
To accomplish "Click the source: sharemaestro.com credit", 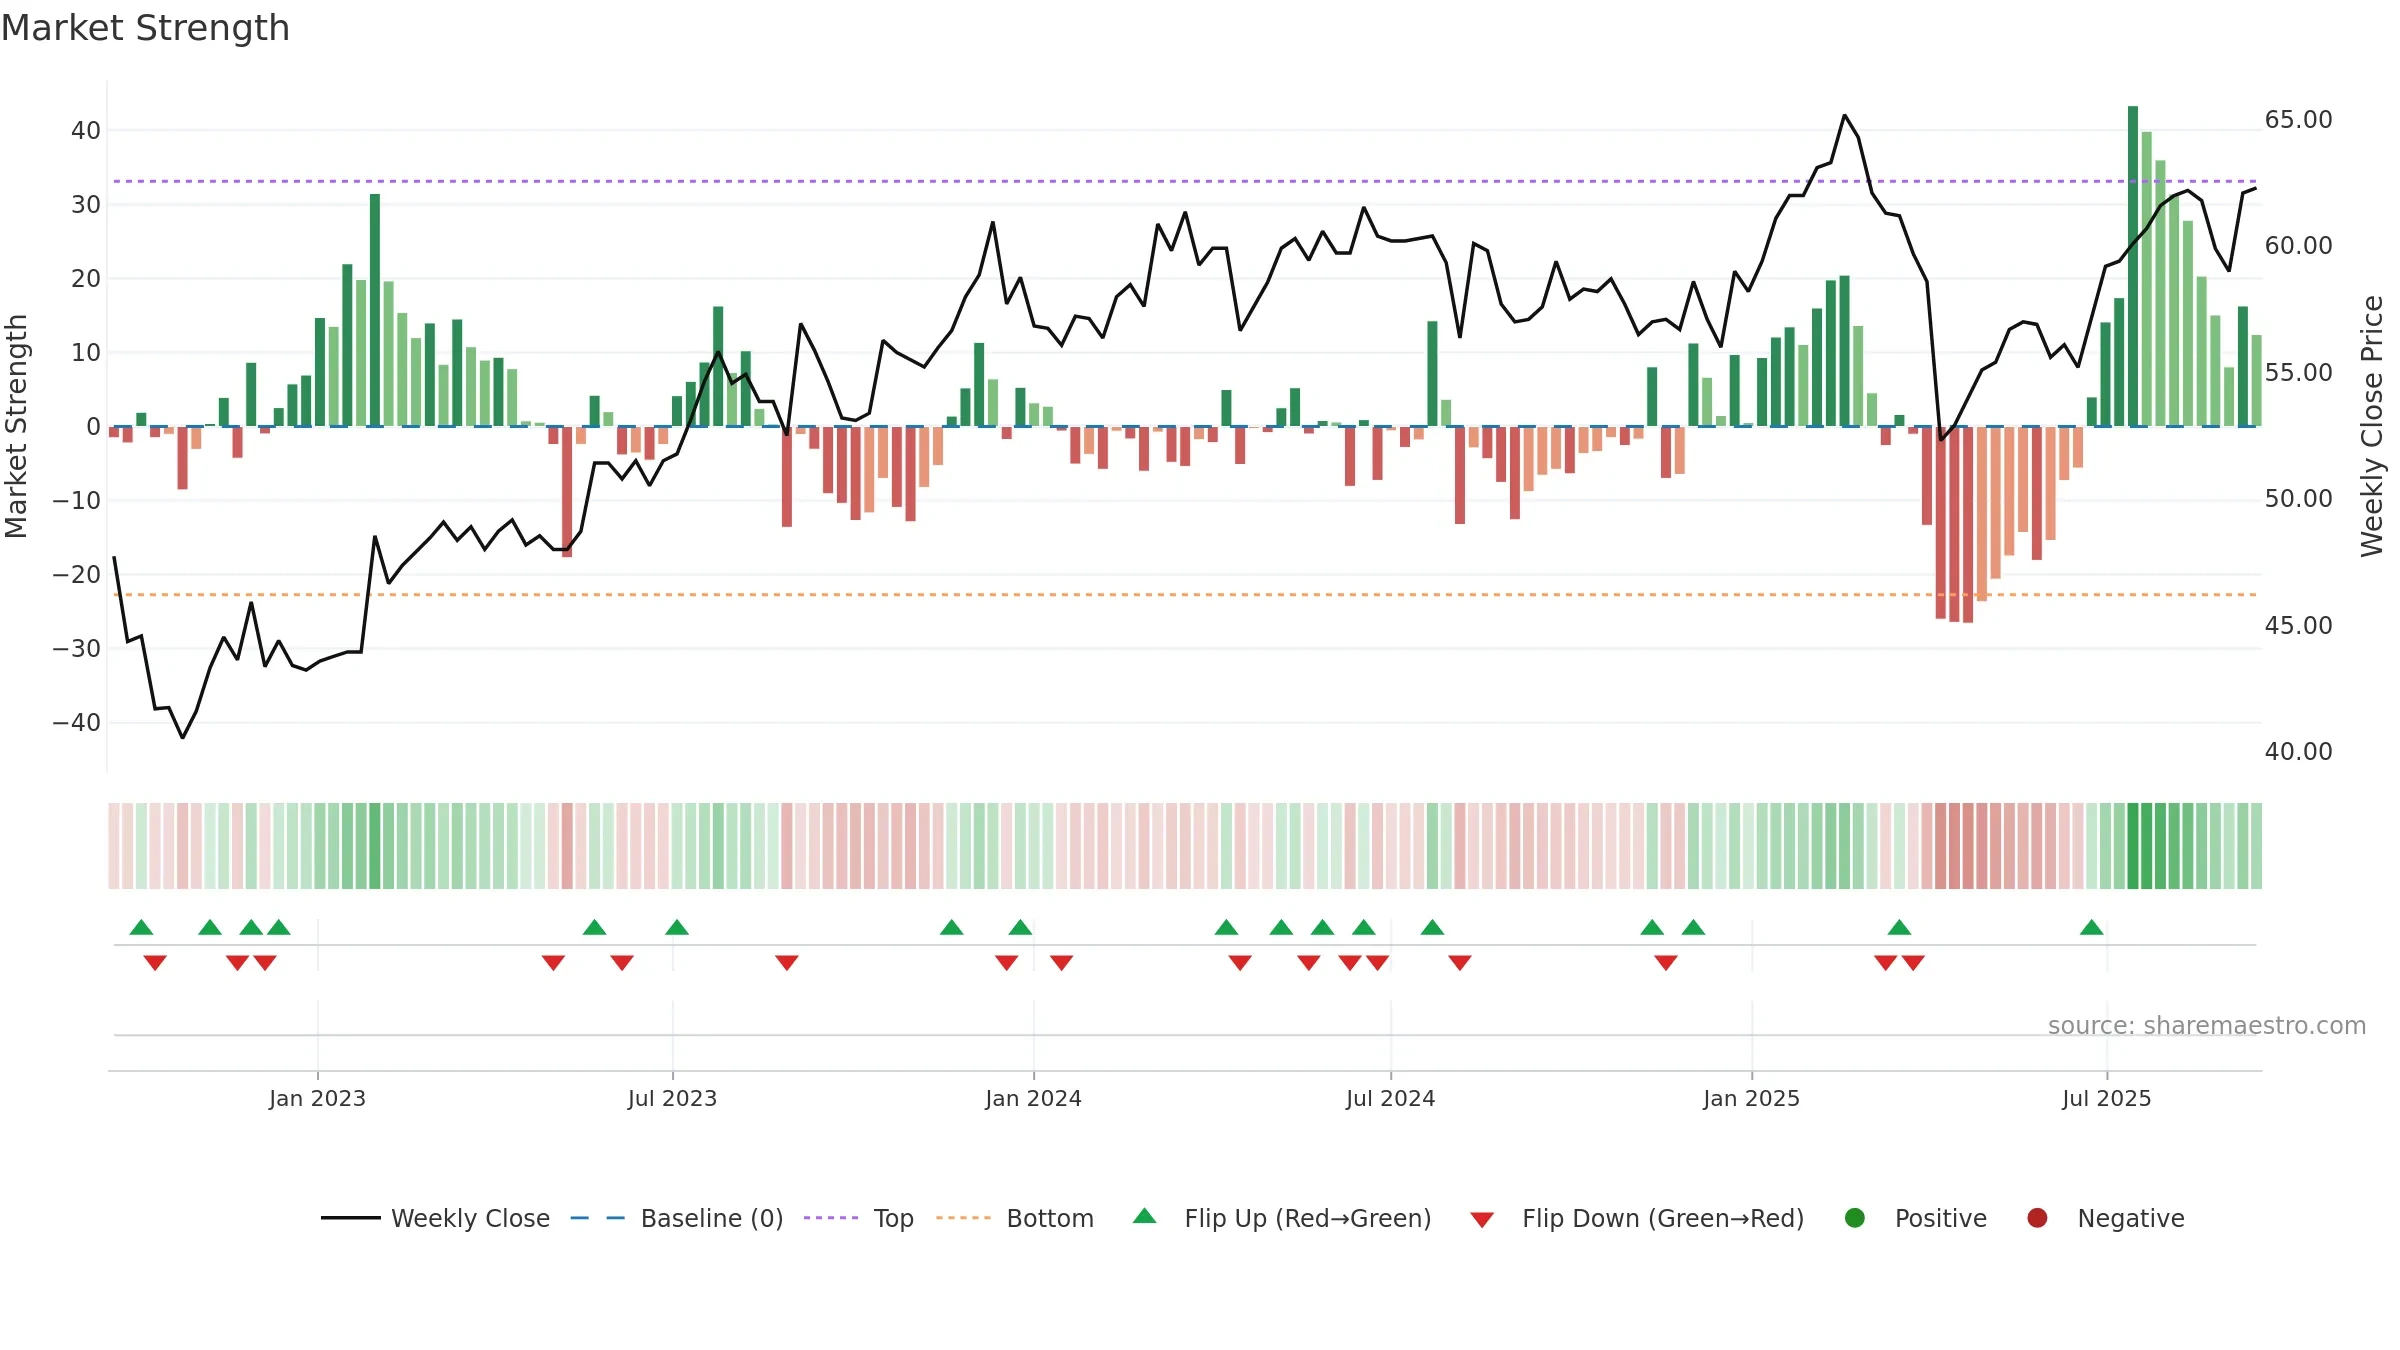I will coord(2207,1025).
